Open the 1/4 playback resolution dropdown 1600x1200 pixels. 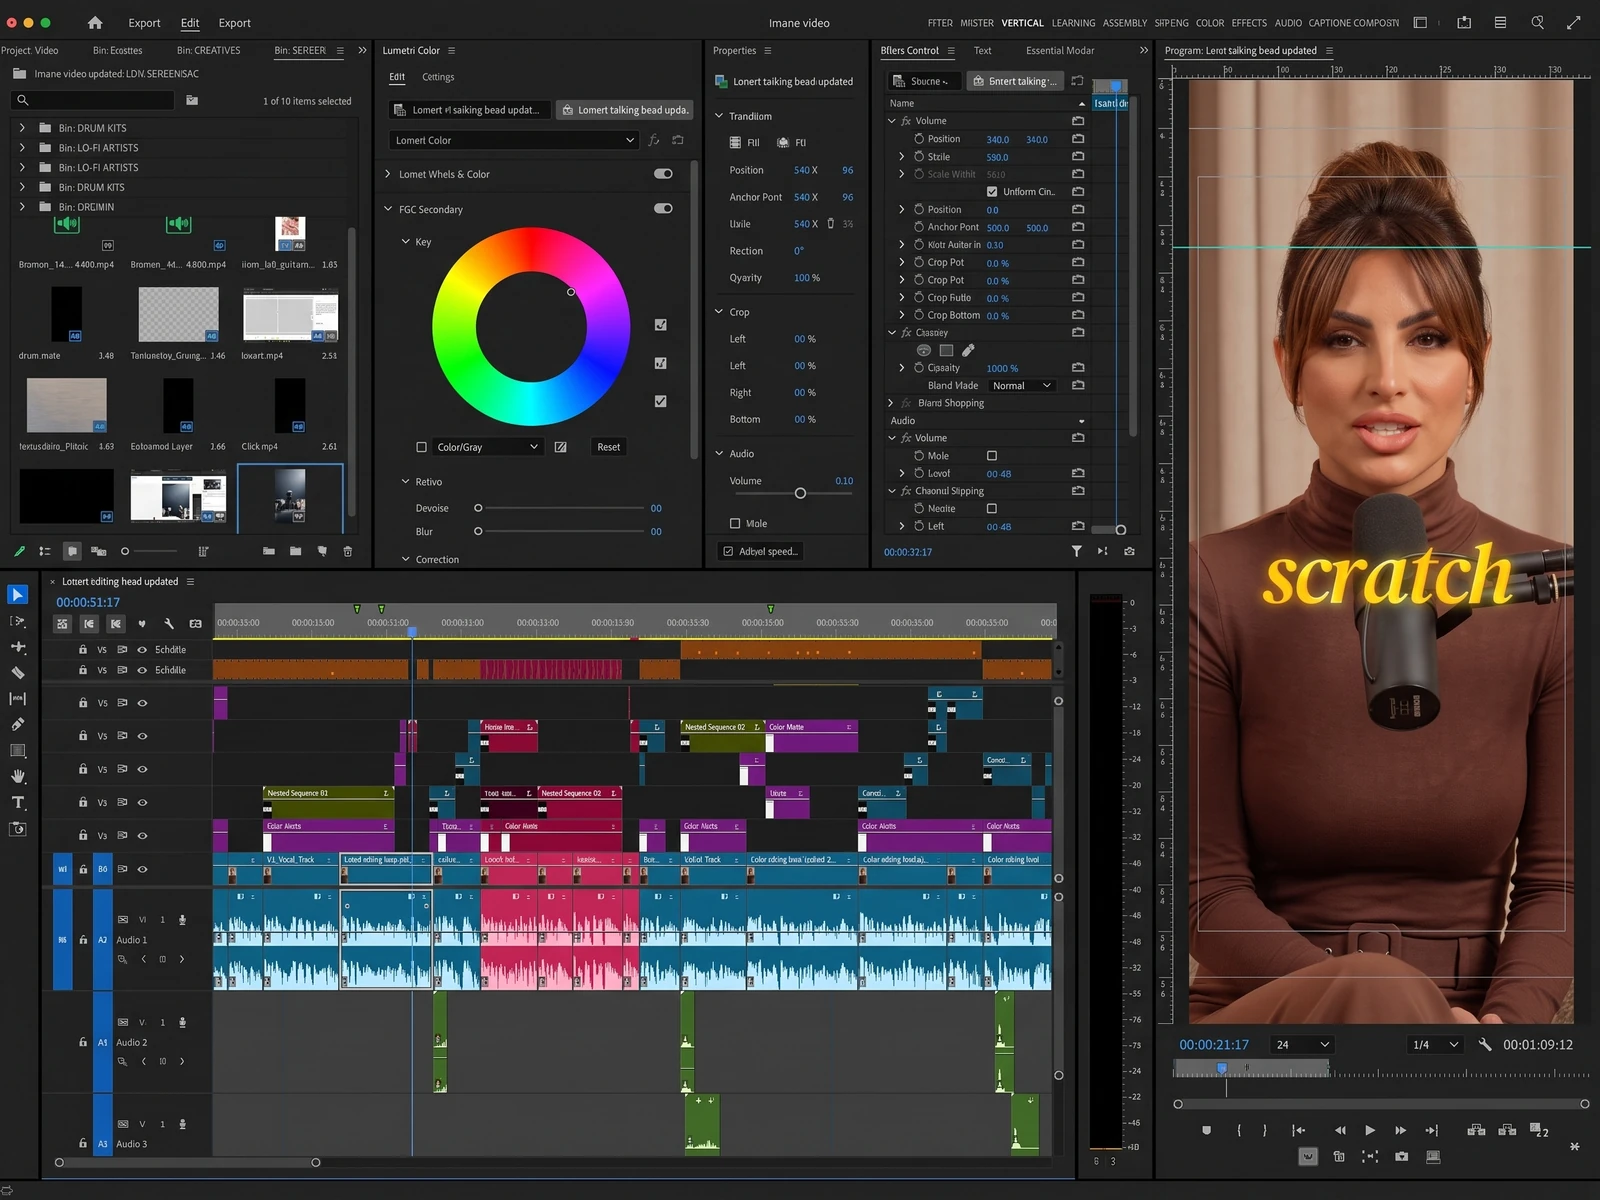click(x=1434, y=1044)
